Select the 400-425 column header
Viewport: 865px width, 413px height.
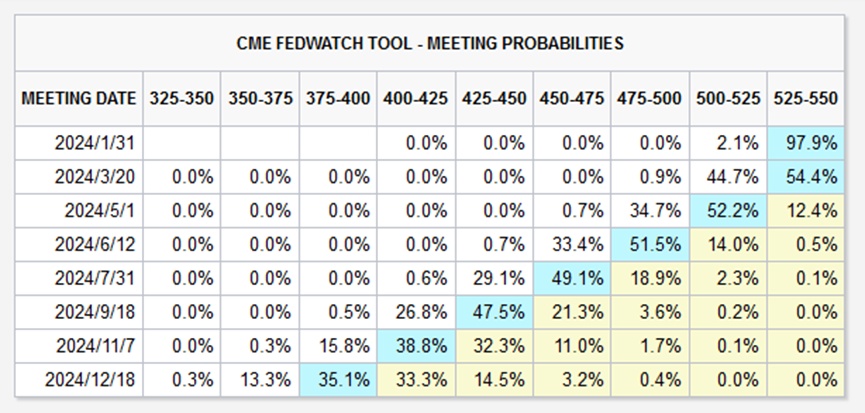coord(415,99)
